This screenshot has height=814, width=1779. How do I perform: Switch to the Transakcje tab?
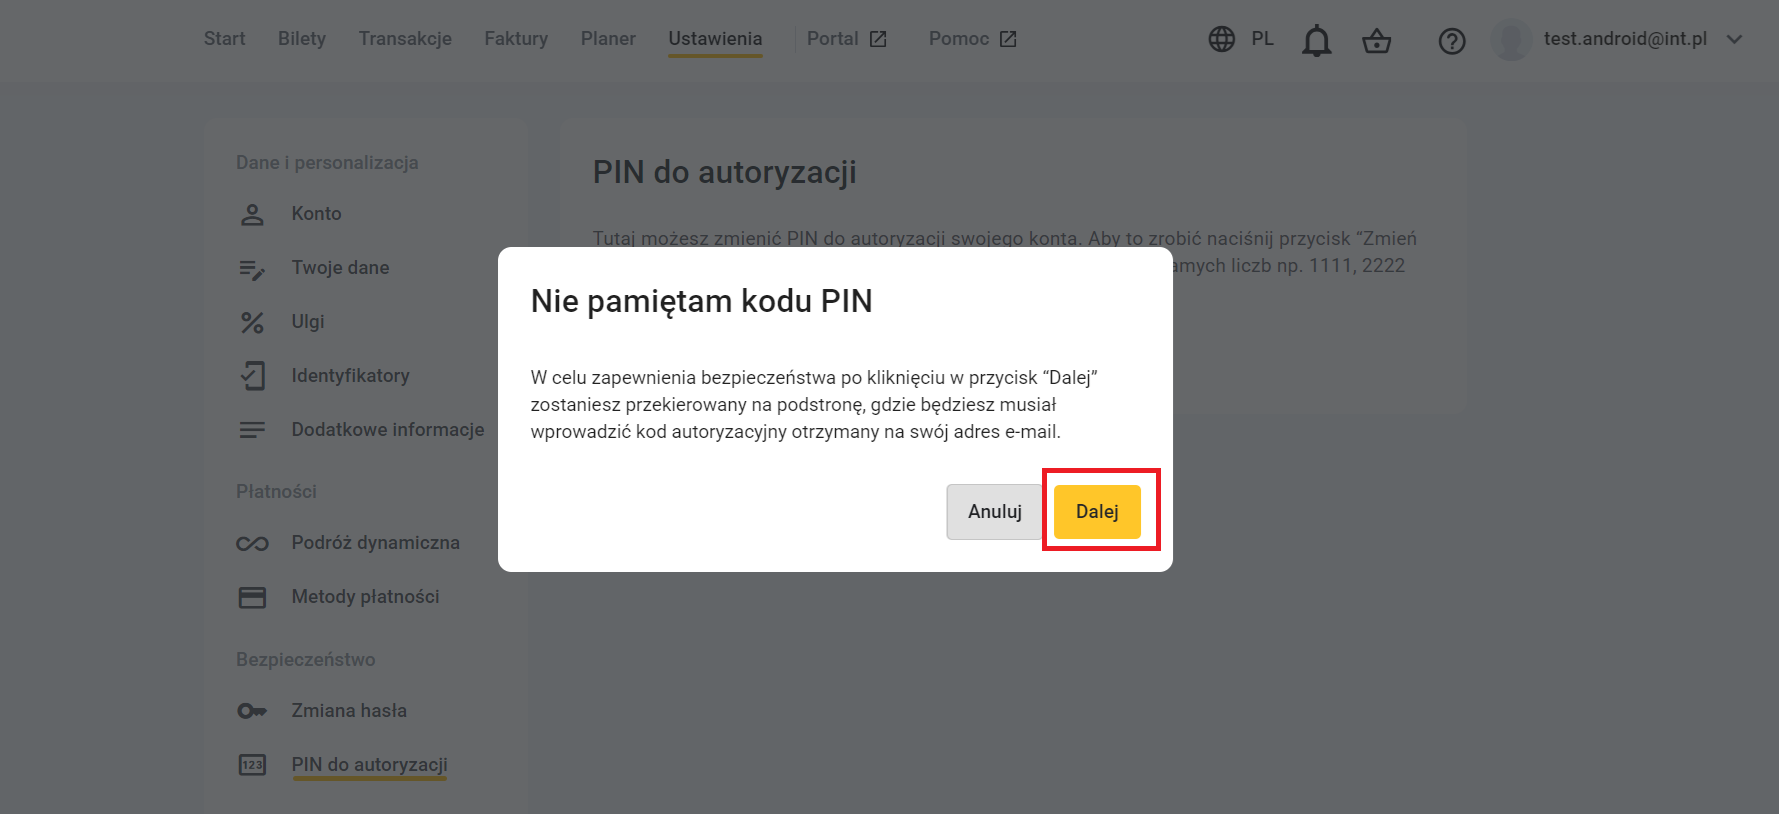405,39
